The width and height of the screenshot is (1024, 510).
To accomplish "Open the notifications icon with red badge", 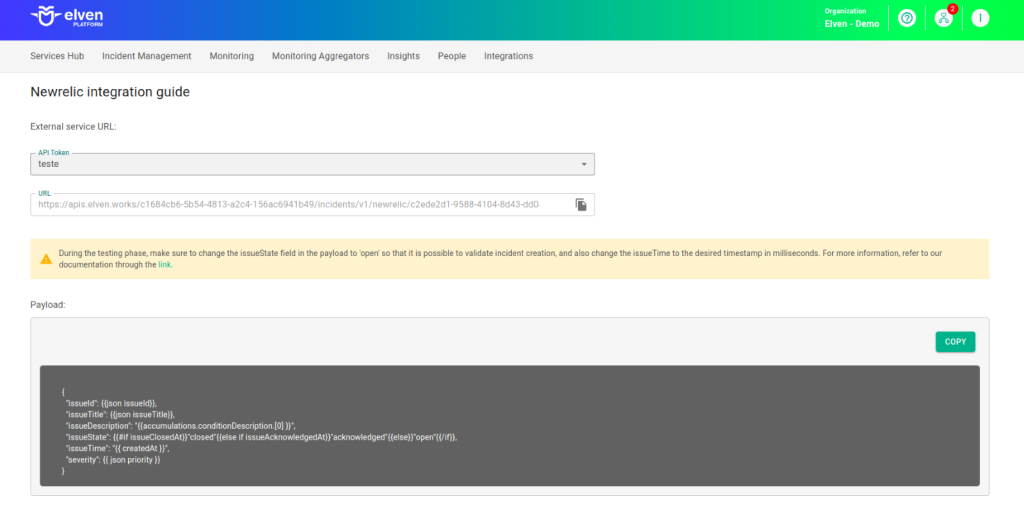I will tap(943, 18).
